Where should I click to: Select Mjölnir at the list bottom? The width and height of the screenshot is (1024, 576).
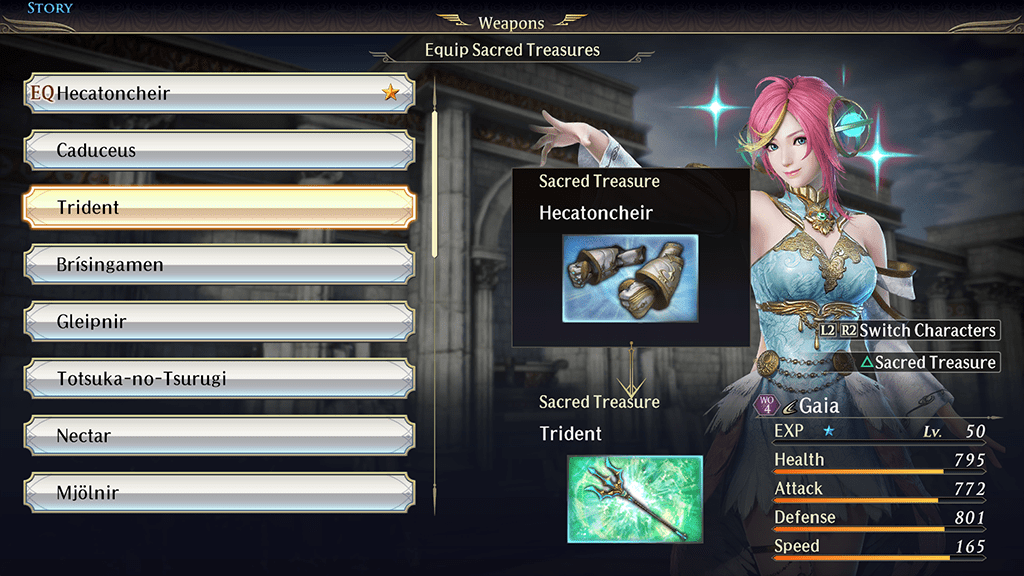pyautogui.click(x=219, y=492)
